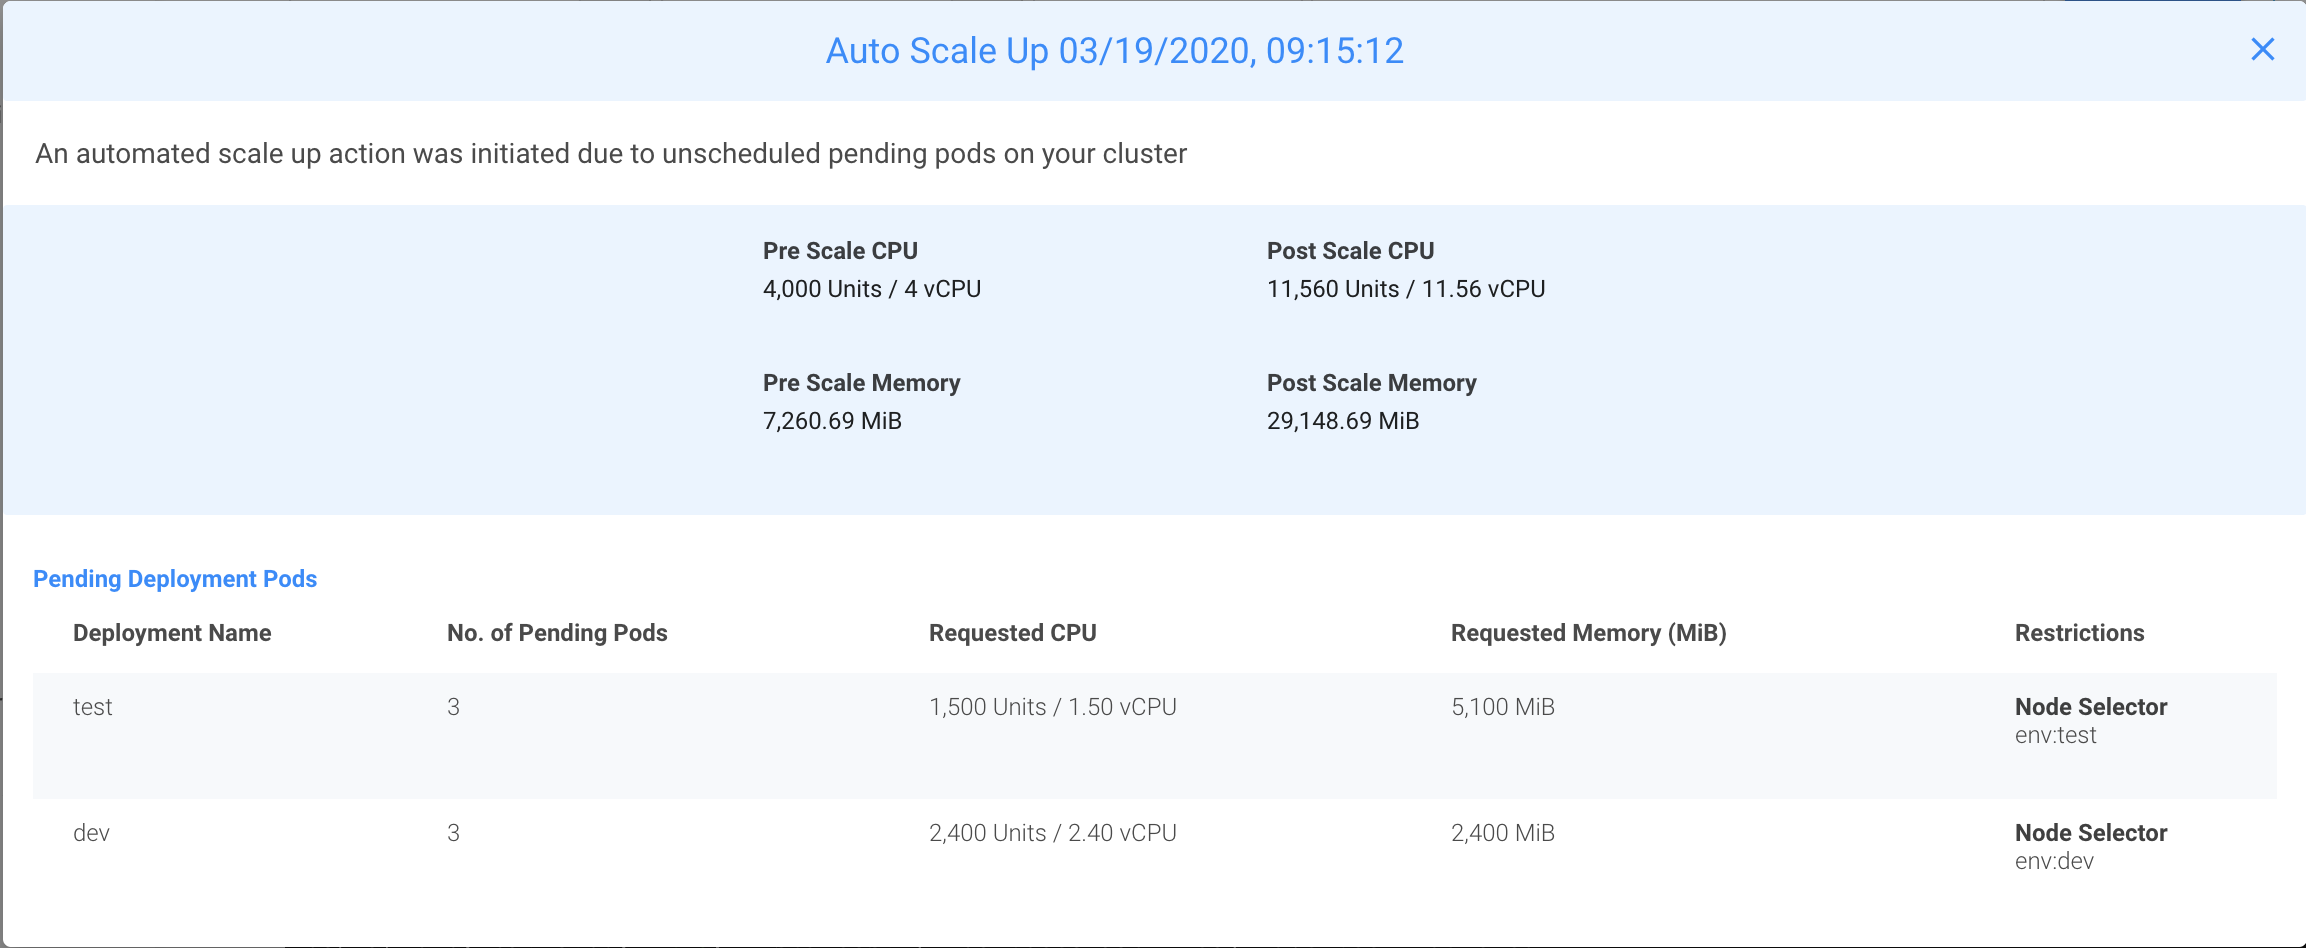Image resolution: width=2306 pixels, height=948 pixels.
Task: Click the Auto Scale Up title
Action: pyautogui.click(x=1114, y=50)
